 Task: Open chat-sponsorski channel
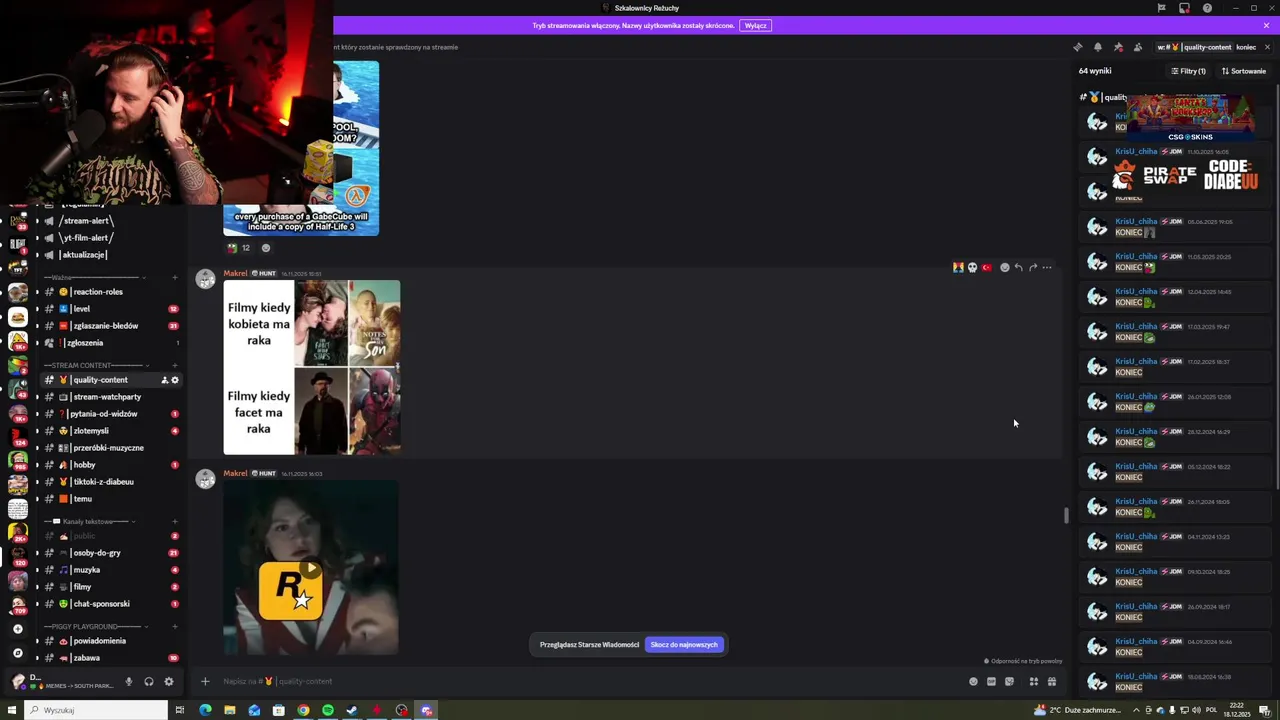point(112,604)
